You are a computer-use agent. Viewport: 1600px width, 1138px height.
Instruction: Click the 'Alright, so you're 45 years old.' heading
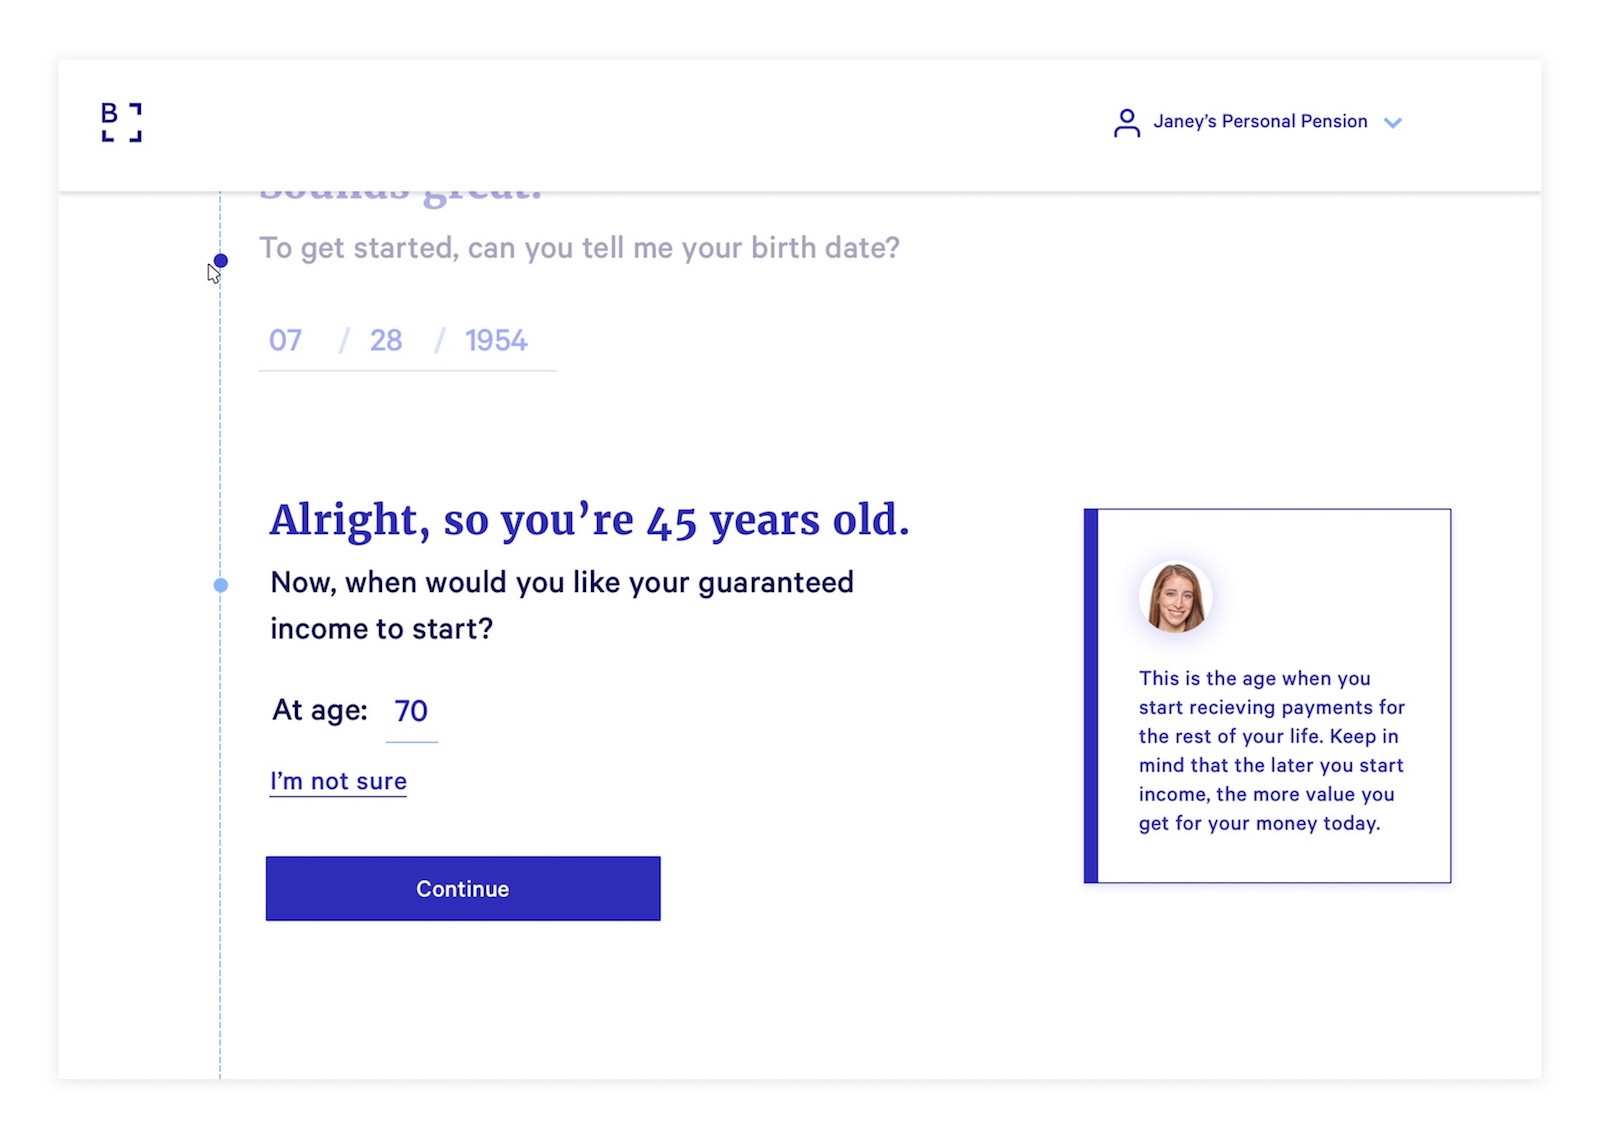coord(589,520)
